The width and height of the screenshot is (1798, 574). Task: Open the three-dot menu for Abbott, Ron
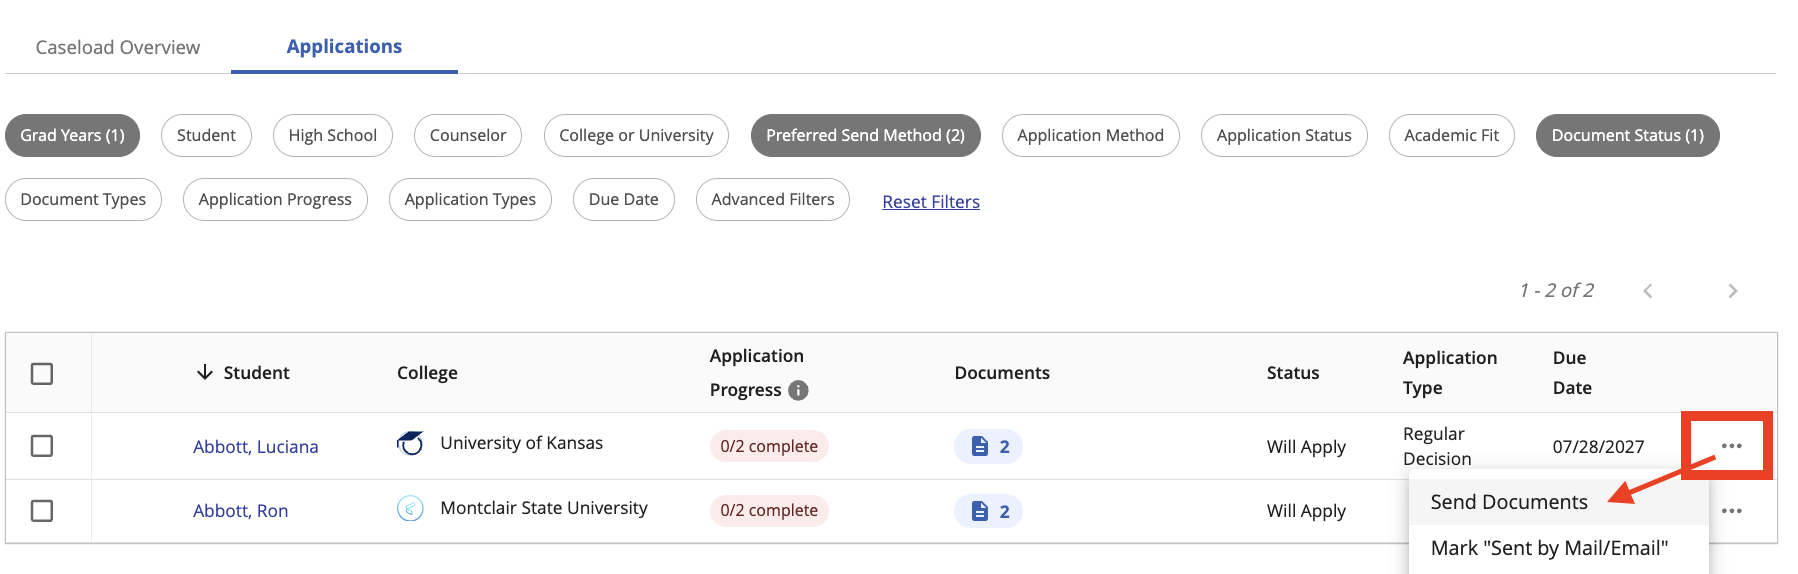(1731, 511)
